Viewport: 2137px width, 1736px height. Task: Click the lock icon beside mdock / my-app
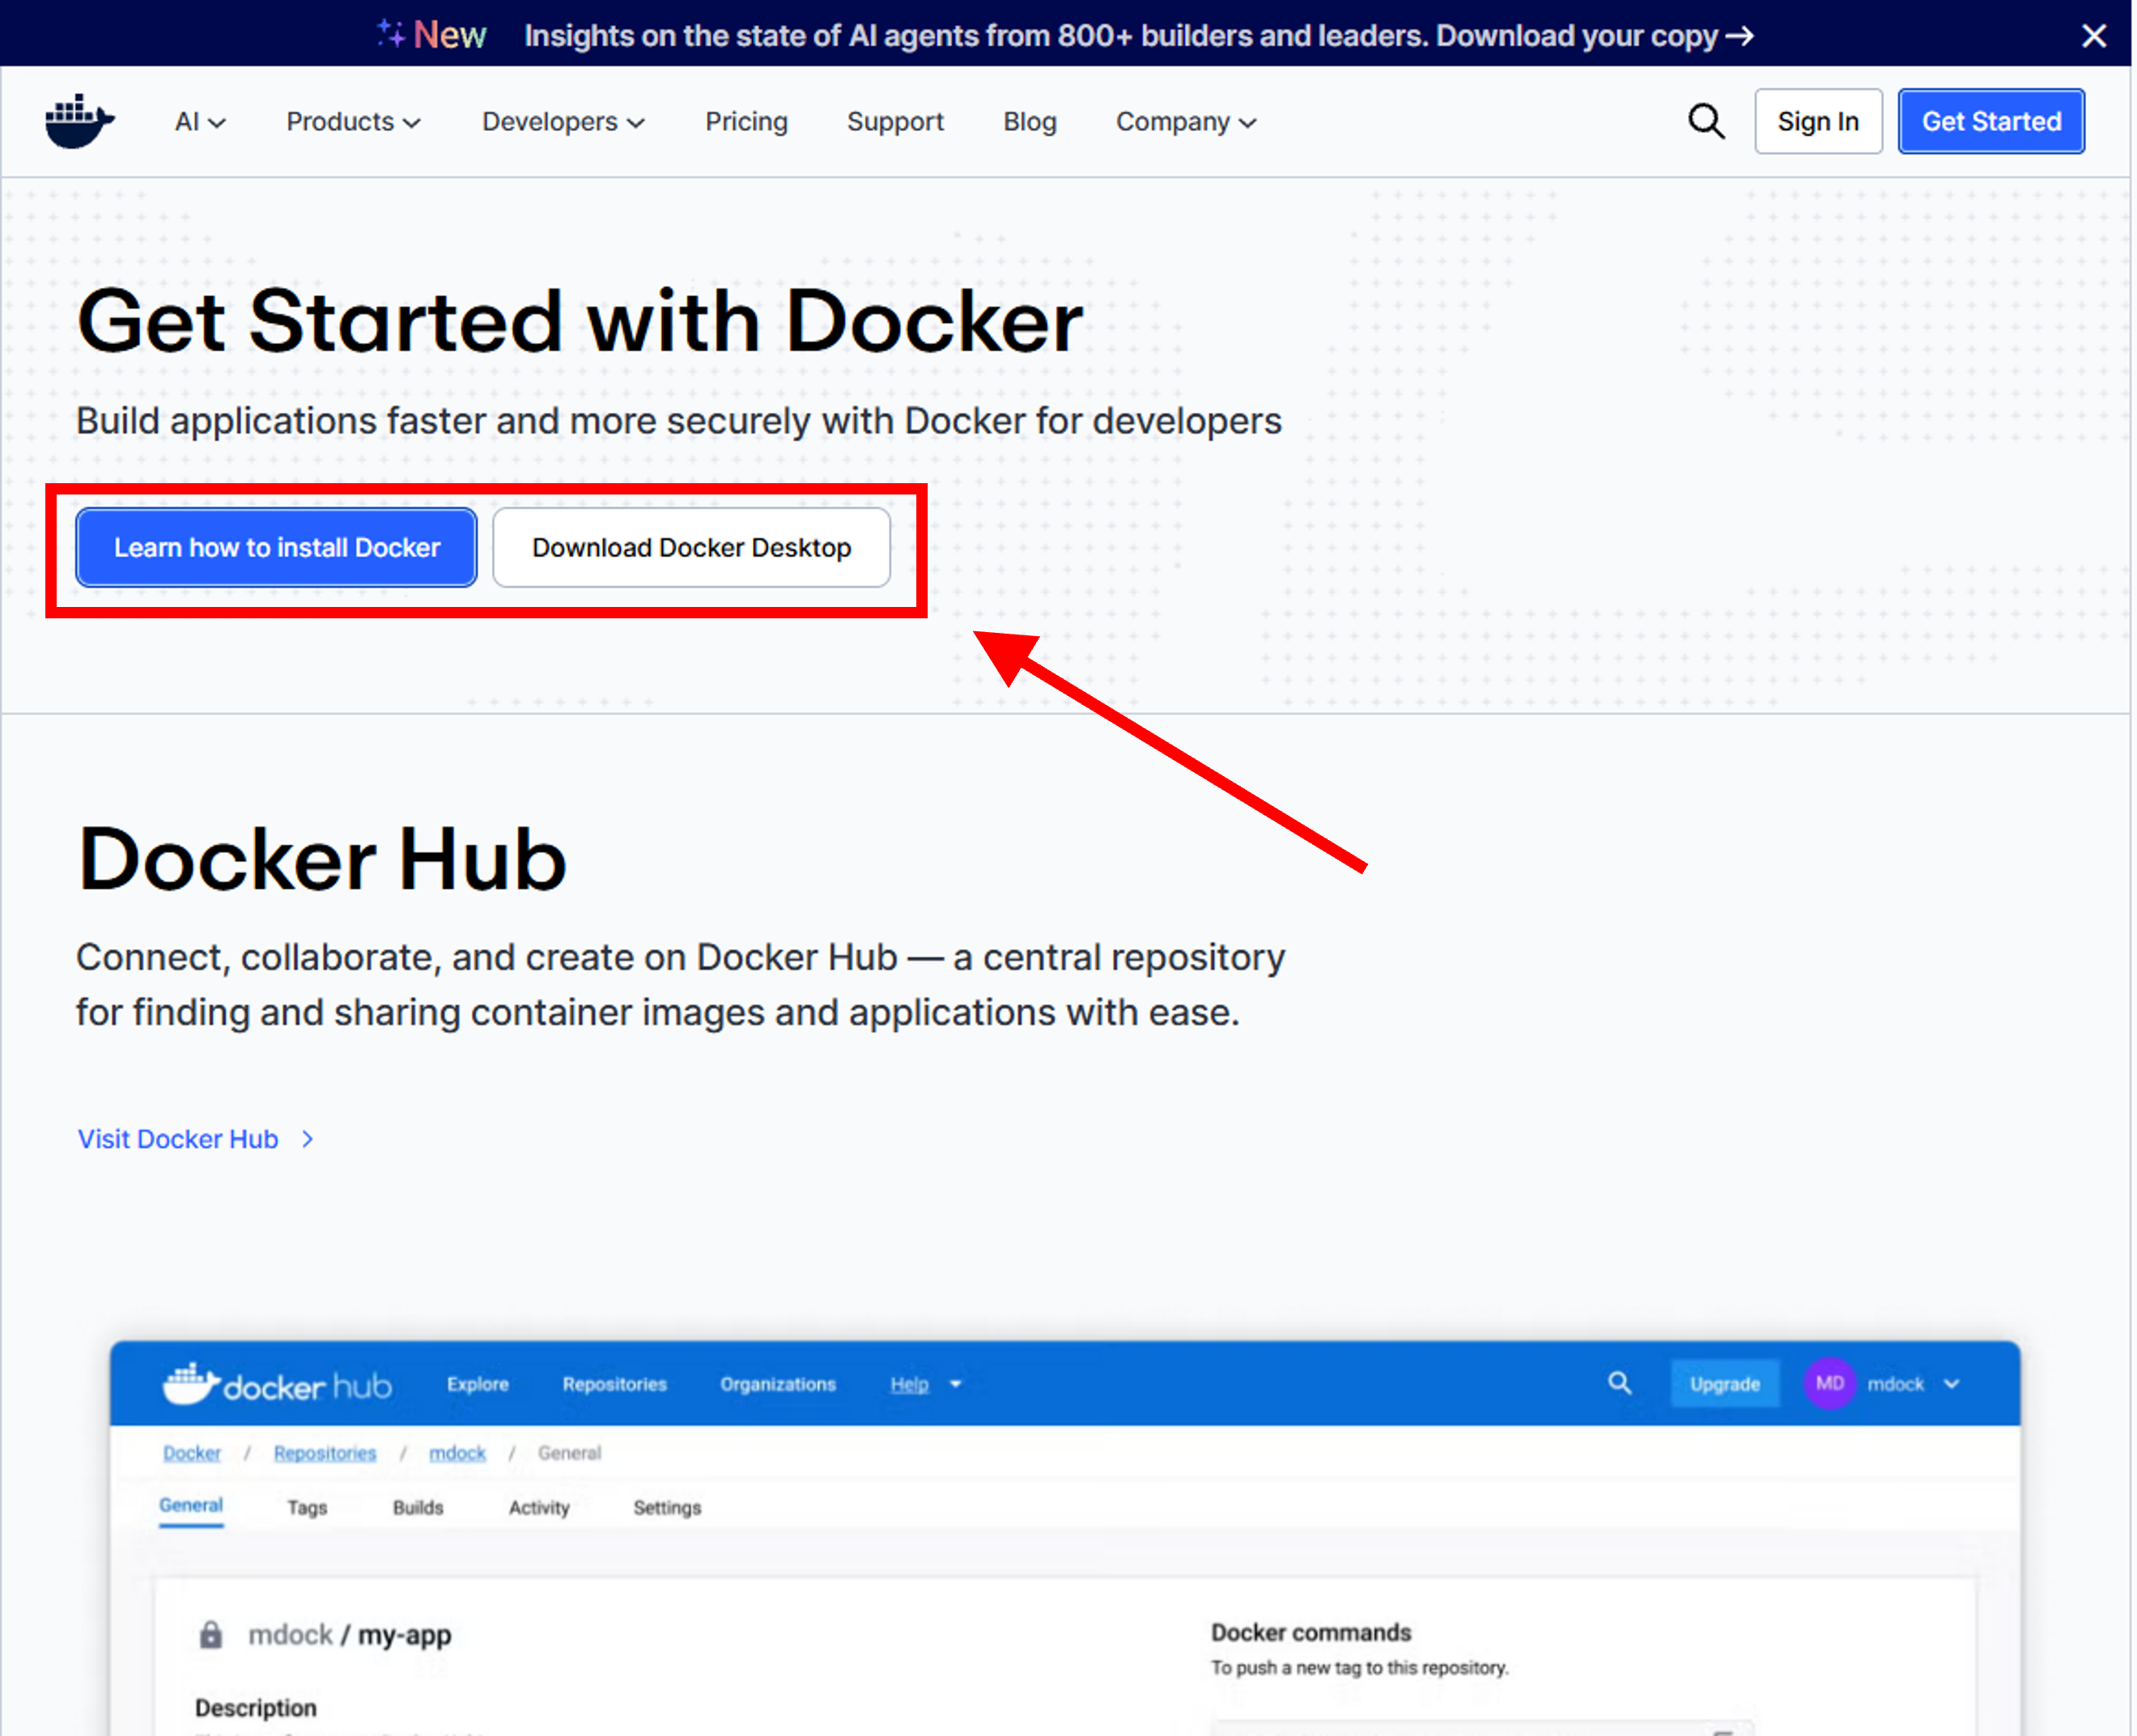pyautogui.click(x=210, y=1634)
